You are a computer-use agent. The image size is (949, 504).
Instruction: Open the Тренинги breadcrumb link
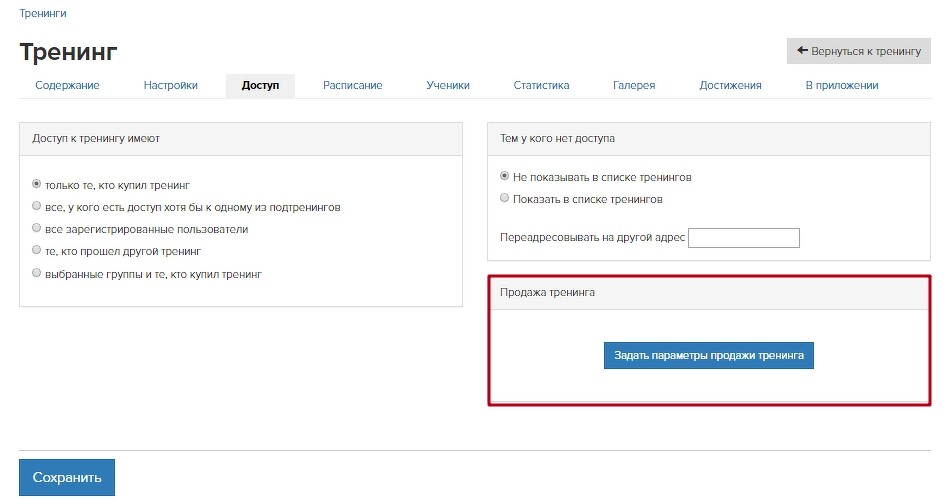click(x=43, y=13)
